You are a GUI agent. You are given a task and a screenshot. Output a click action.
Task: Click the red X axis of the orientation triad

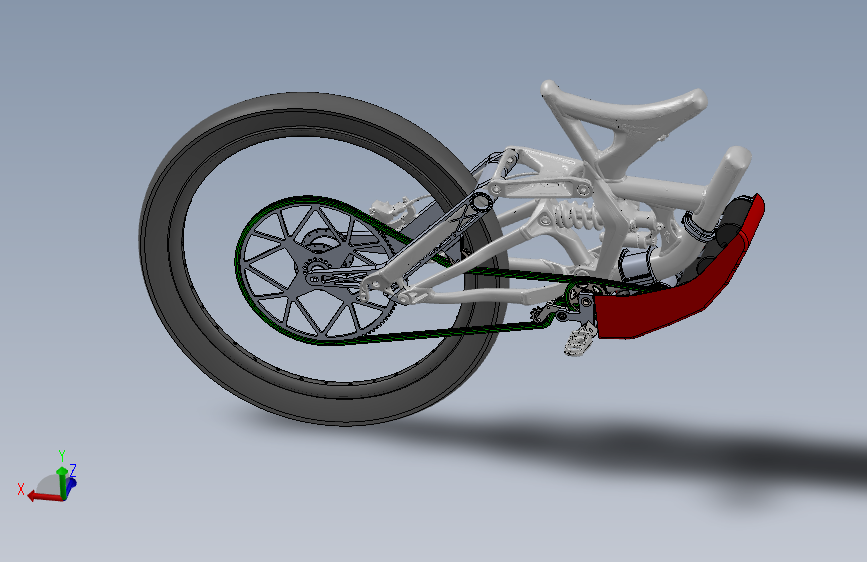(x=45, y=497)
